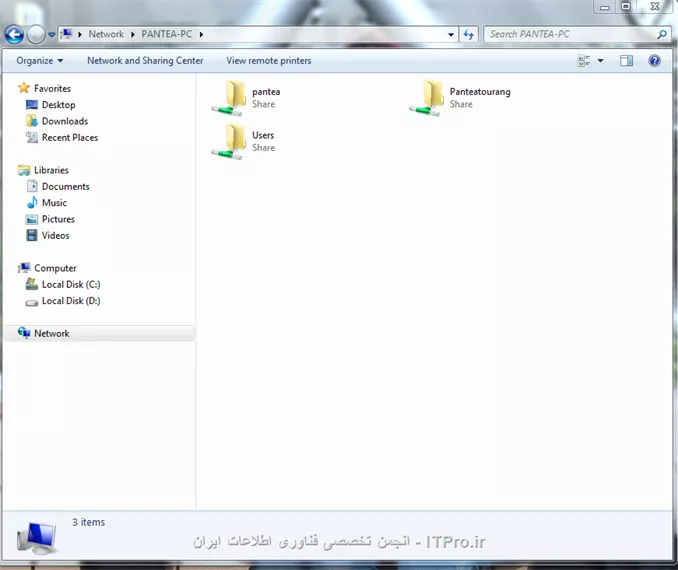678x570 pixels.
Task: Select Libraries in navigation pane
Action: pyautogui.click(x=51, y=170)
